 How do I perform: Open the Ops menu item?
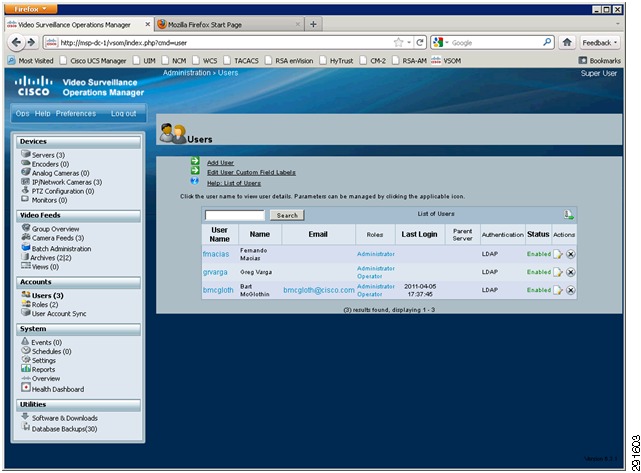pos(22,113)
